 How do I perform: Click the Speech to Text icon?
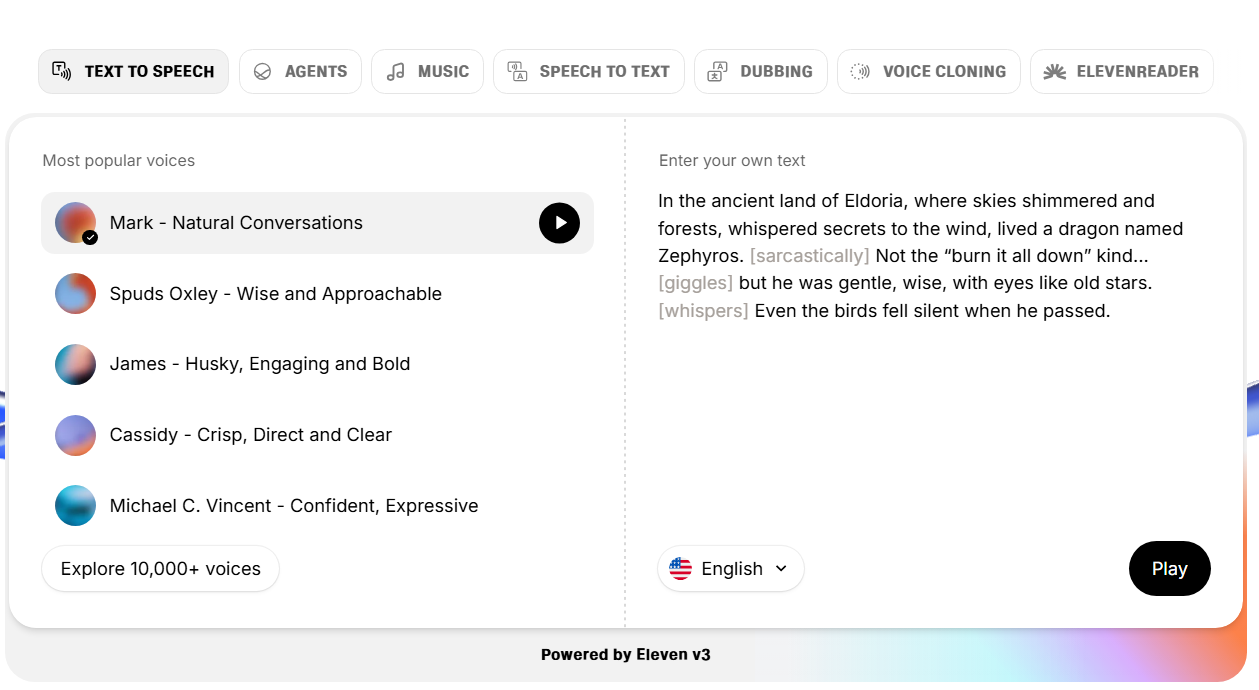click(517, 72)
